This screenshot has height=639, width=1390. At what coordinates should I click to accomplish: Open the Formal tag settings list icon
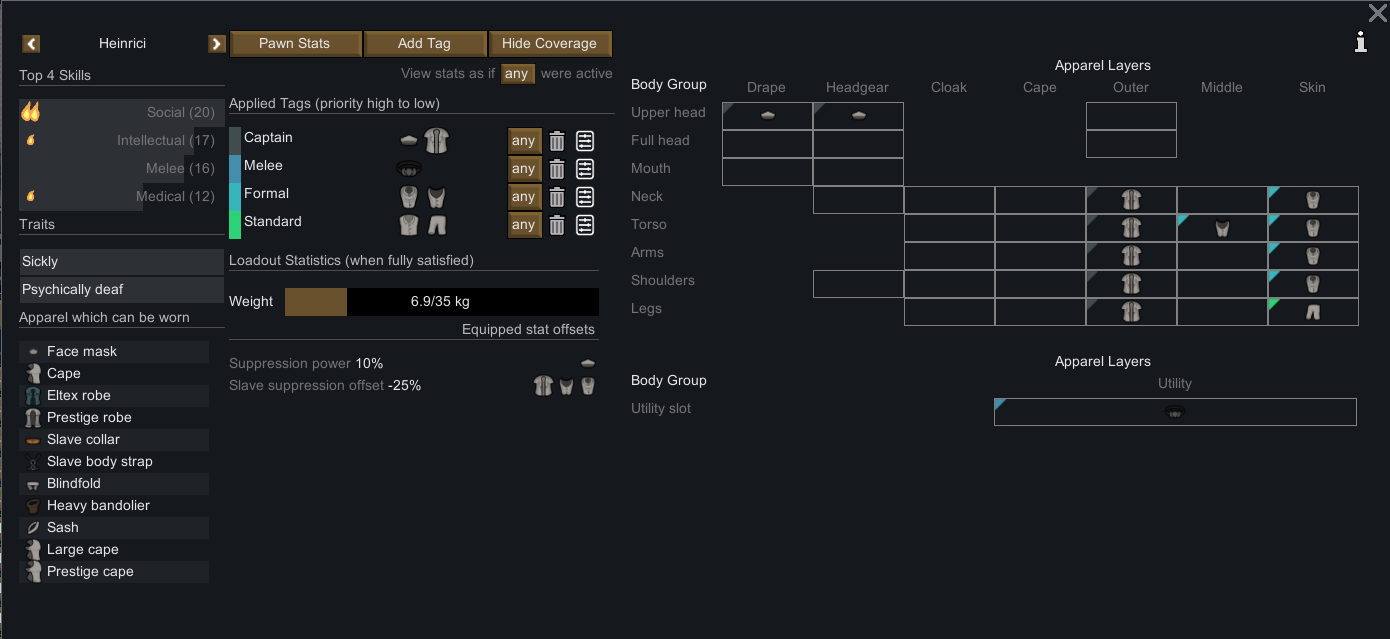(585, 197)
